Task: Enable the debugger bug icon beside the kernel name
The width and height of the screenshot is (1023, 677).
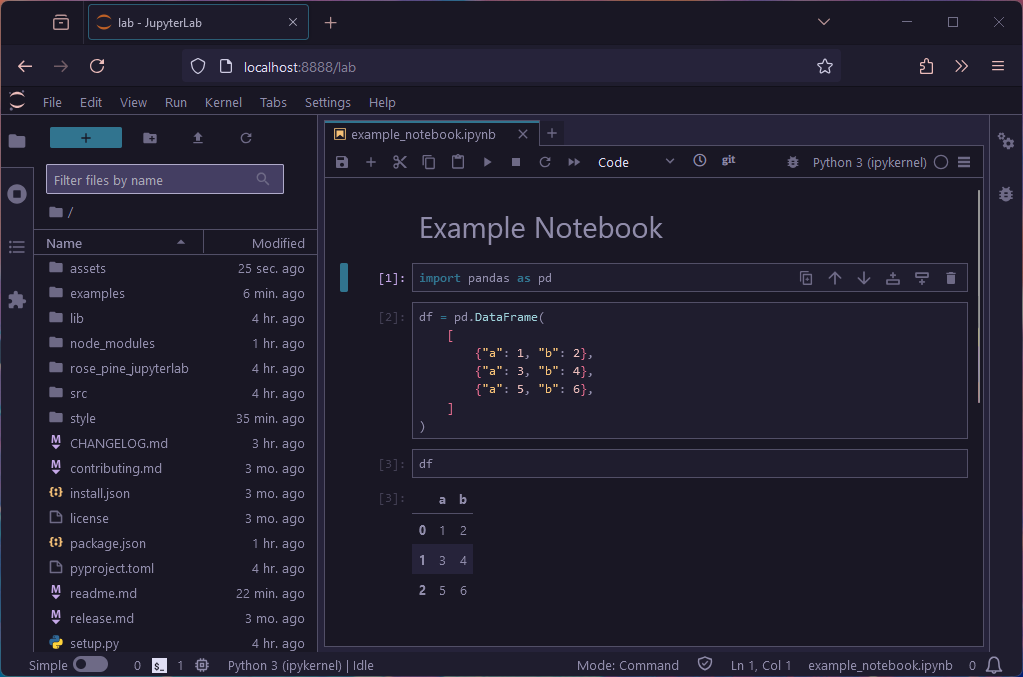Action: click(793, 162)
